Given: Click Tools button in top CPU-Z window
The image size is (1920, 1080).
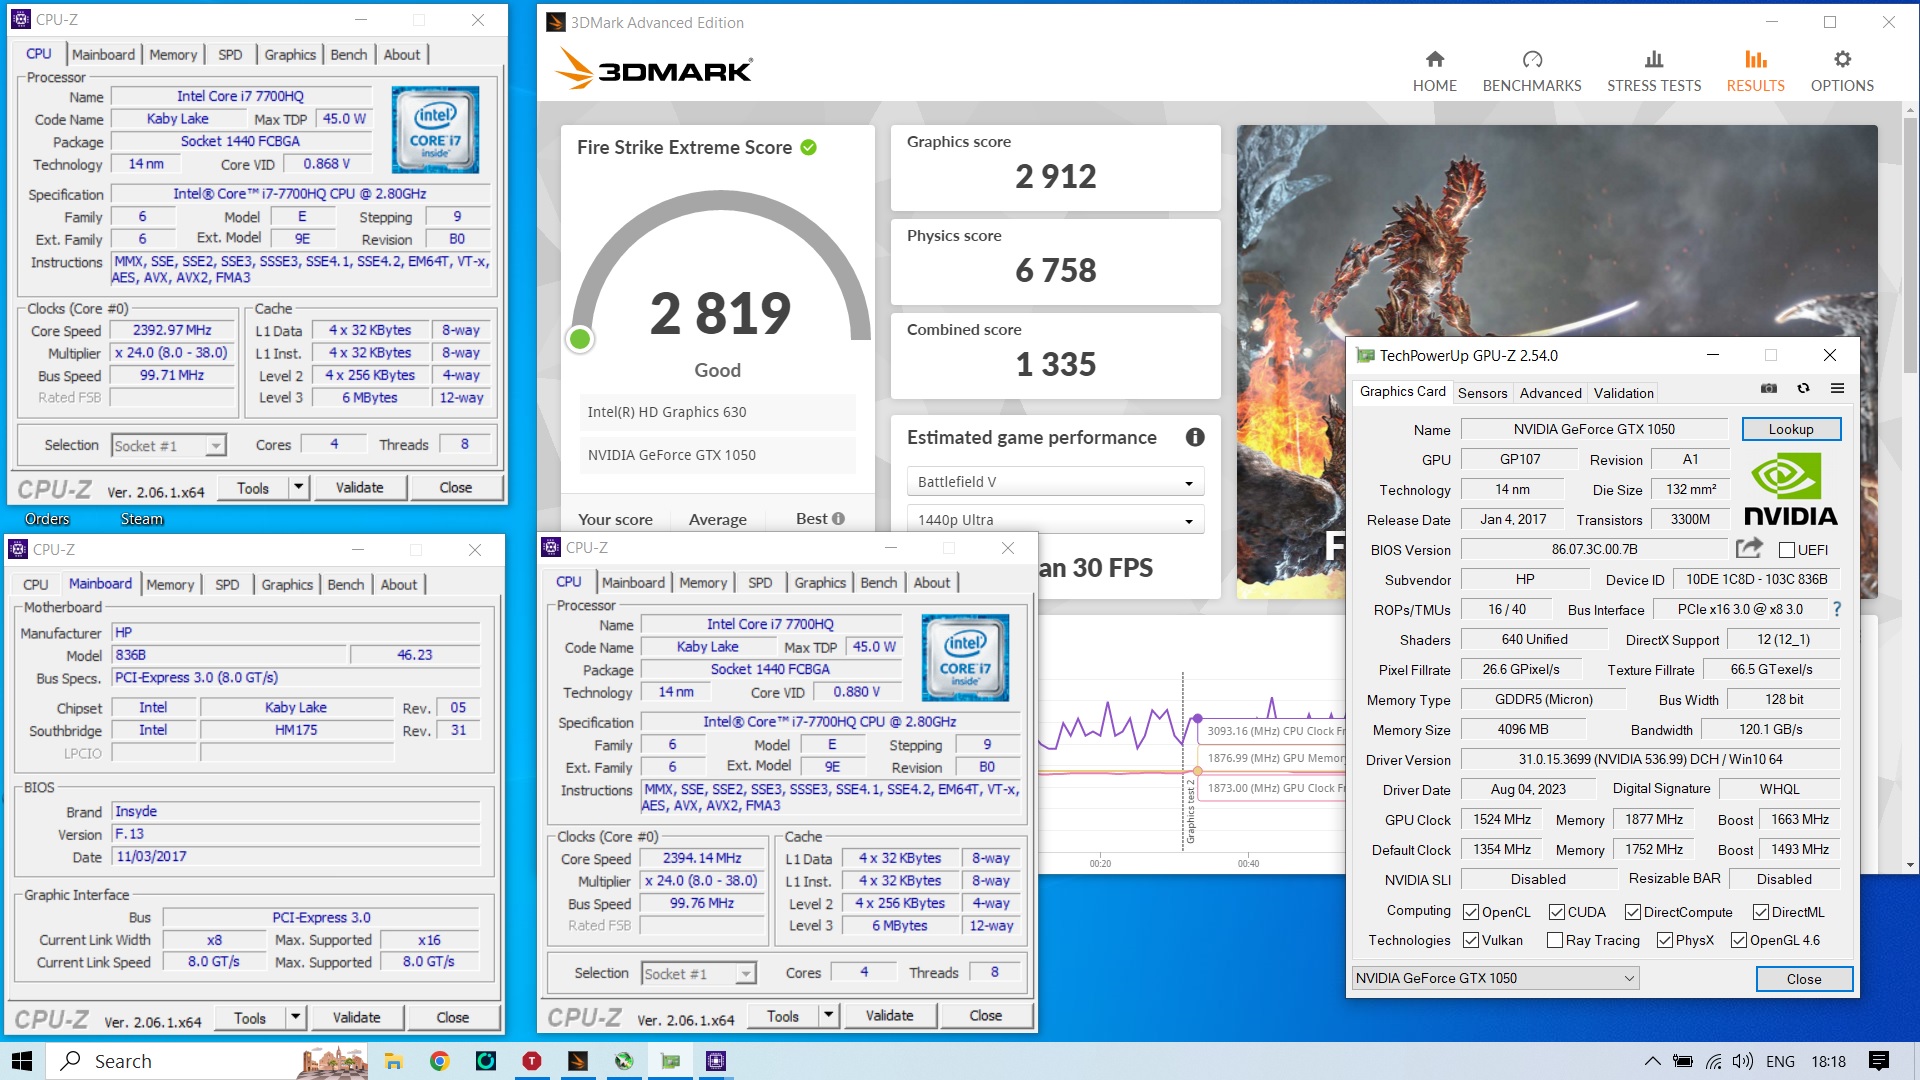Looking at the screenshot, I should [253, 487].
